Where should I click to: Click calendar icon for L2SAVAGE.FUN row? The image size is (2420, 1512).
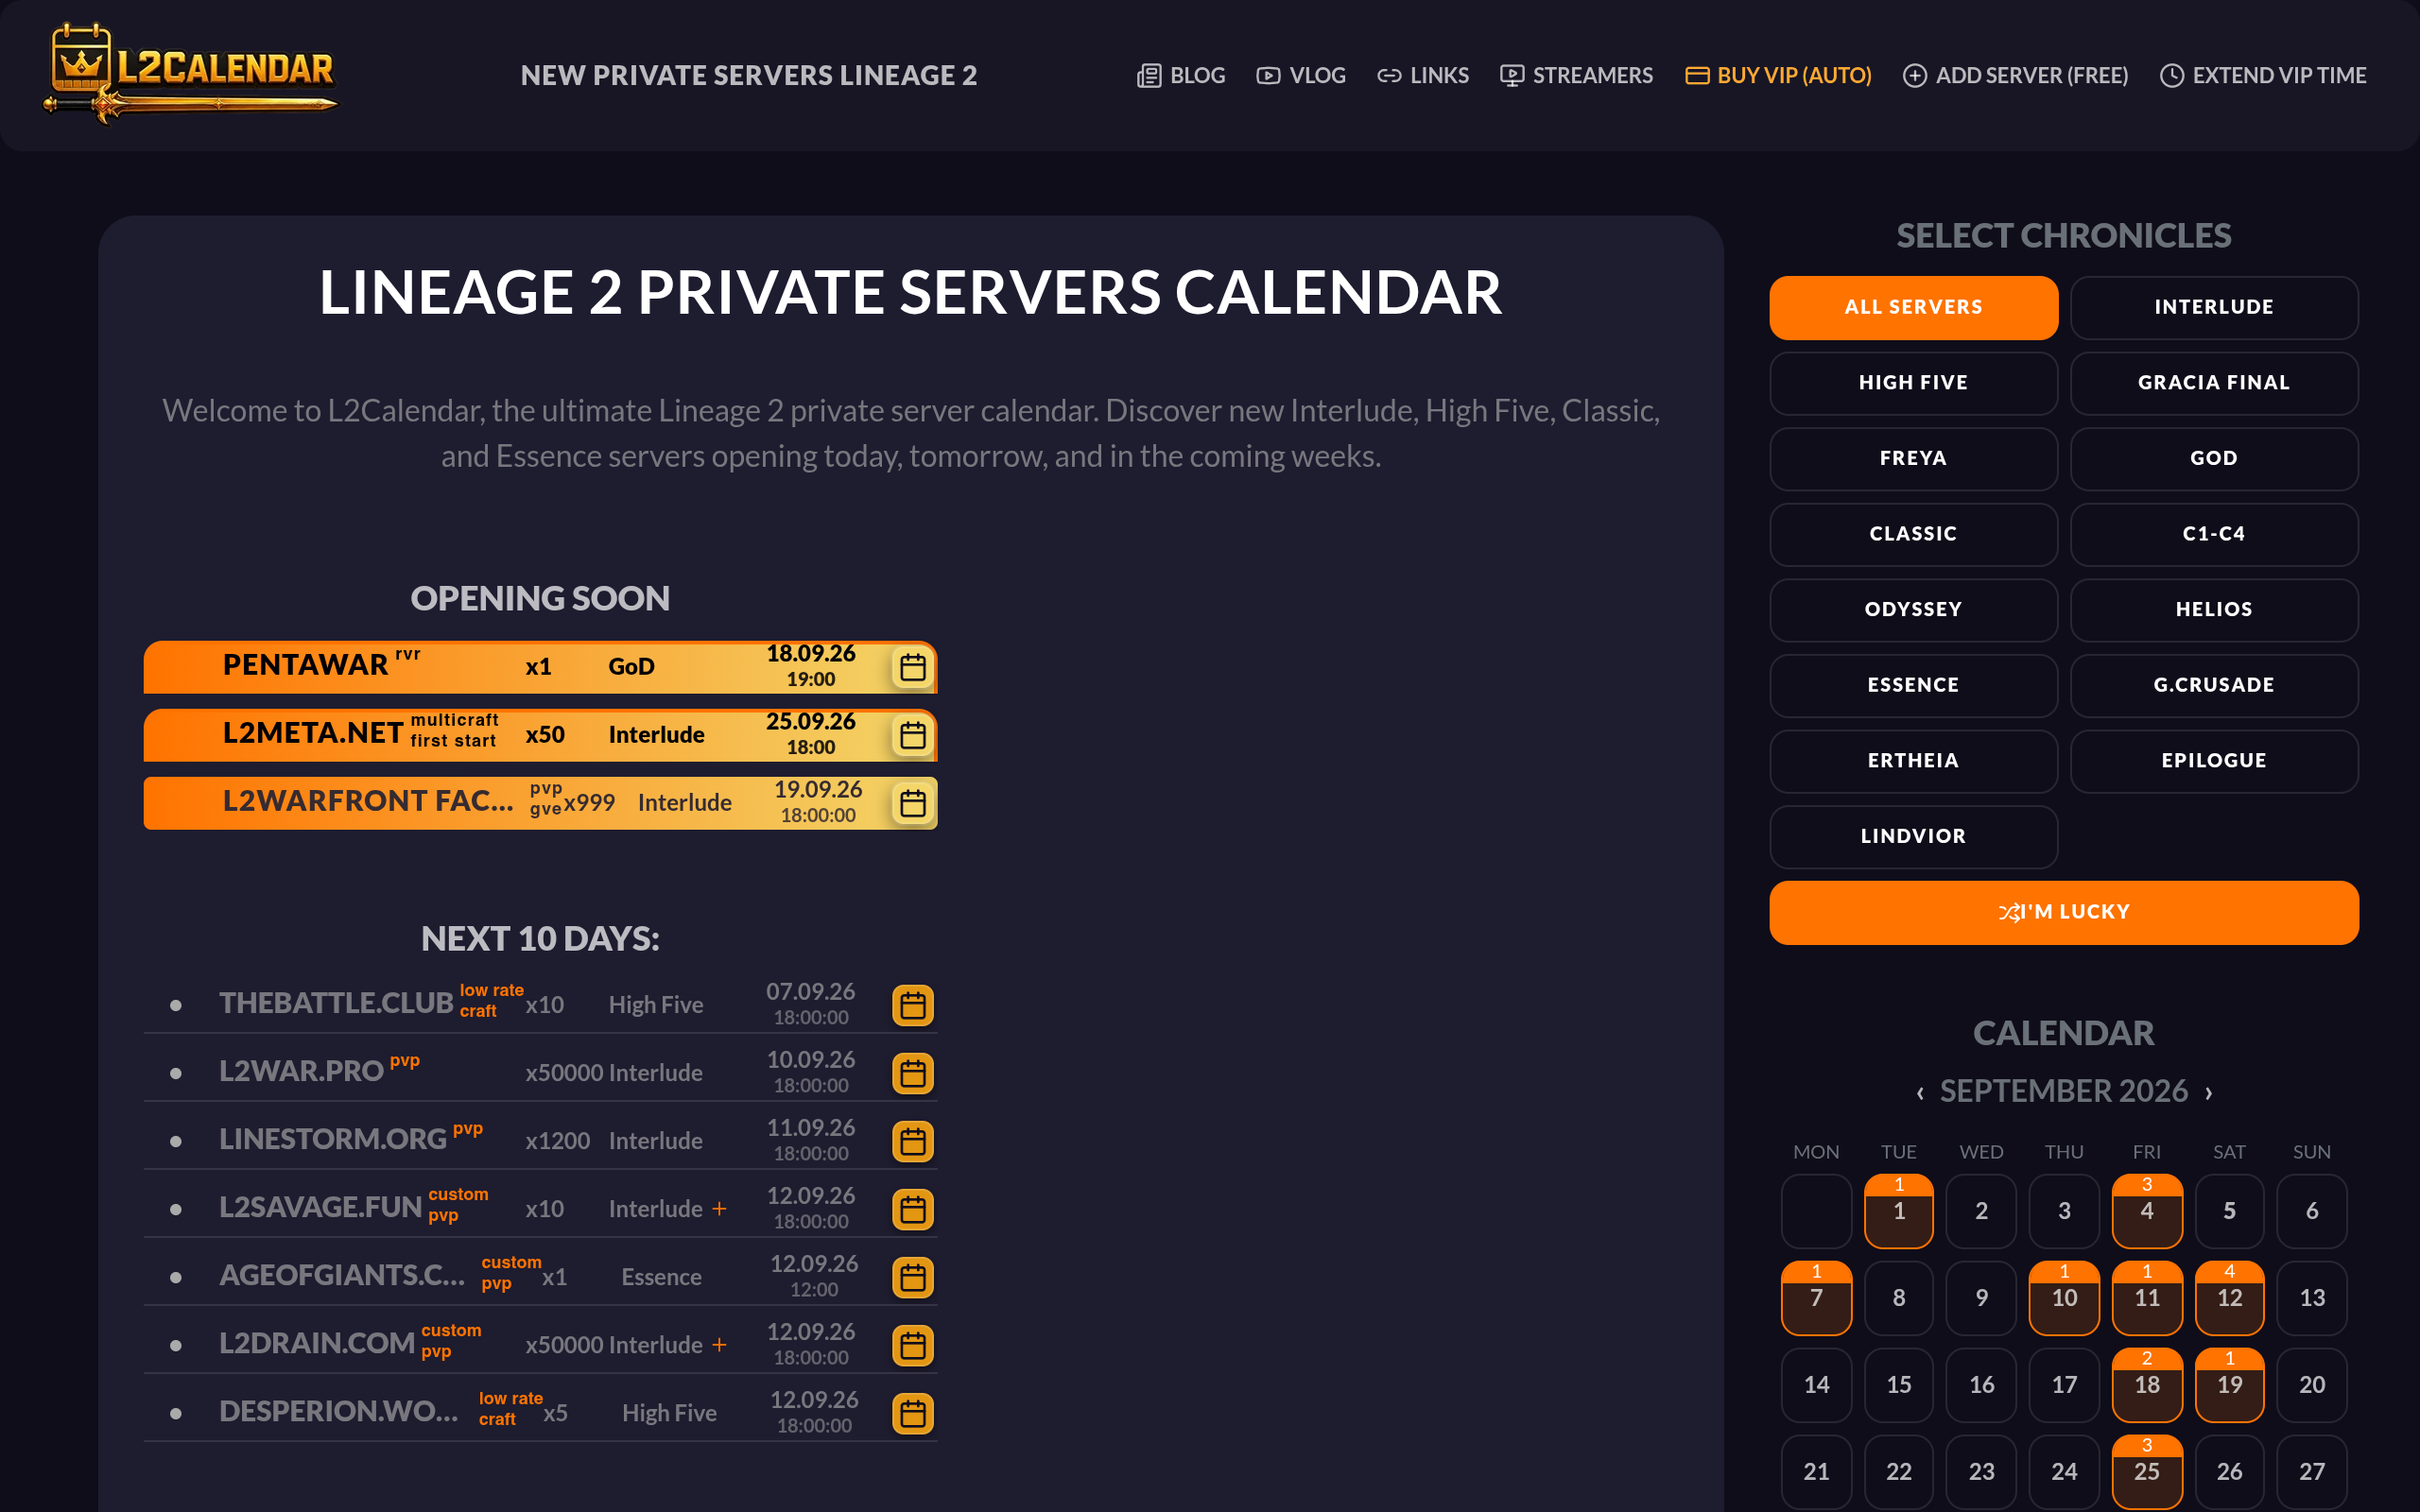(912, 1209)
